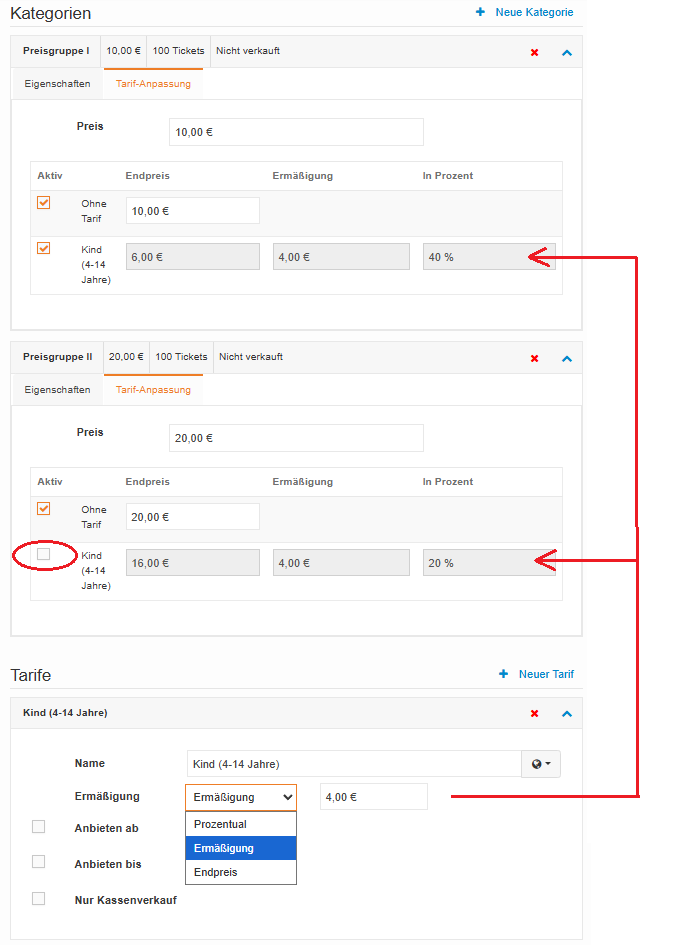Click the Preis field showing 20,00 €
This screenshot has height=945, width=684.
pyautogui.click(x=296, y=438)
